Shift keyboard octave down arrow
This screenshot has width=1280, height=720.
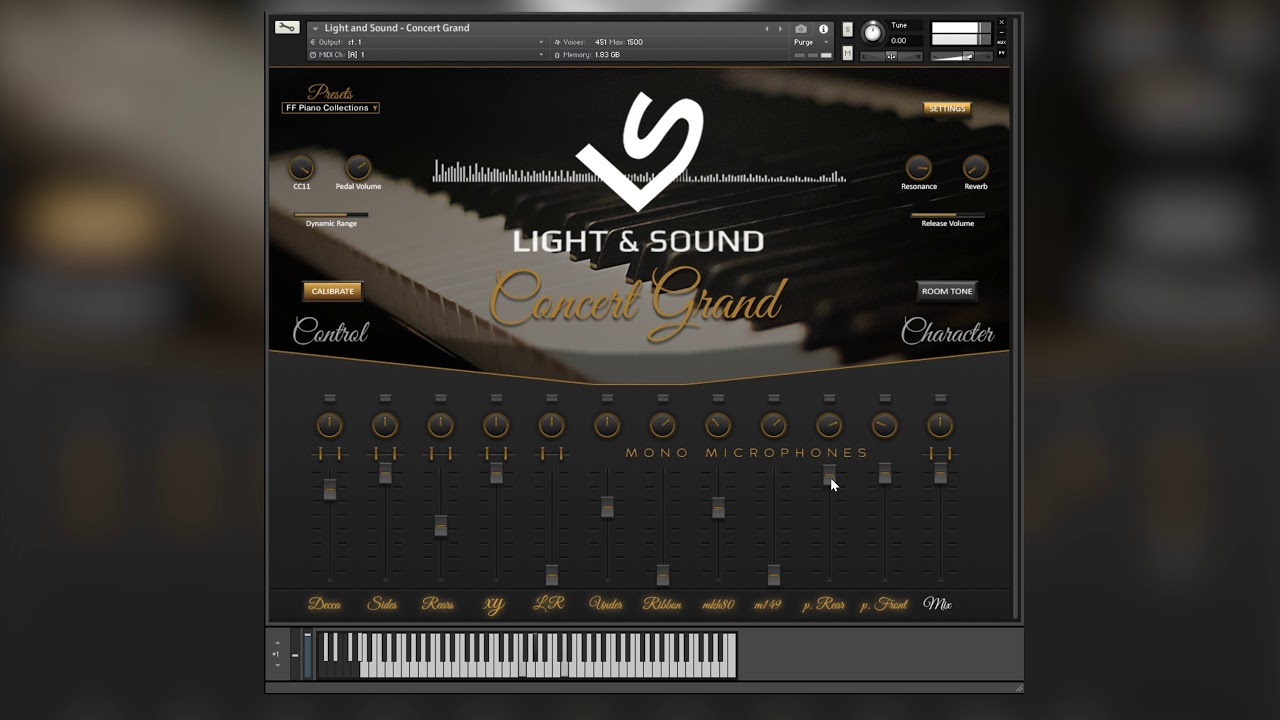click(x=278, y=664)
